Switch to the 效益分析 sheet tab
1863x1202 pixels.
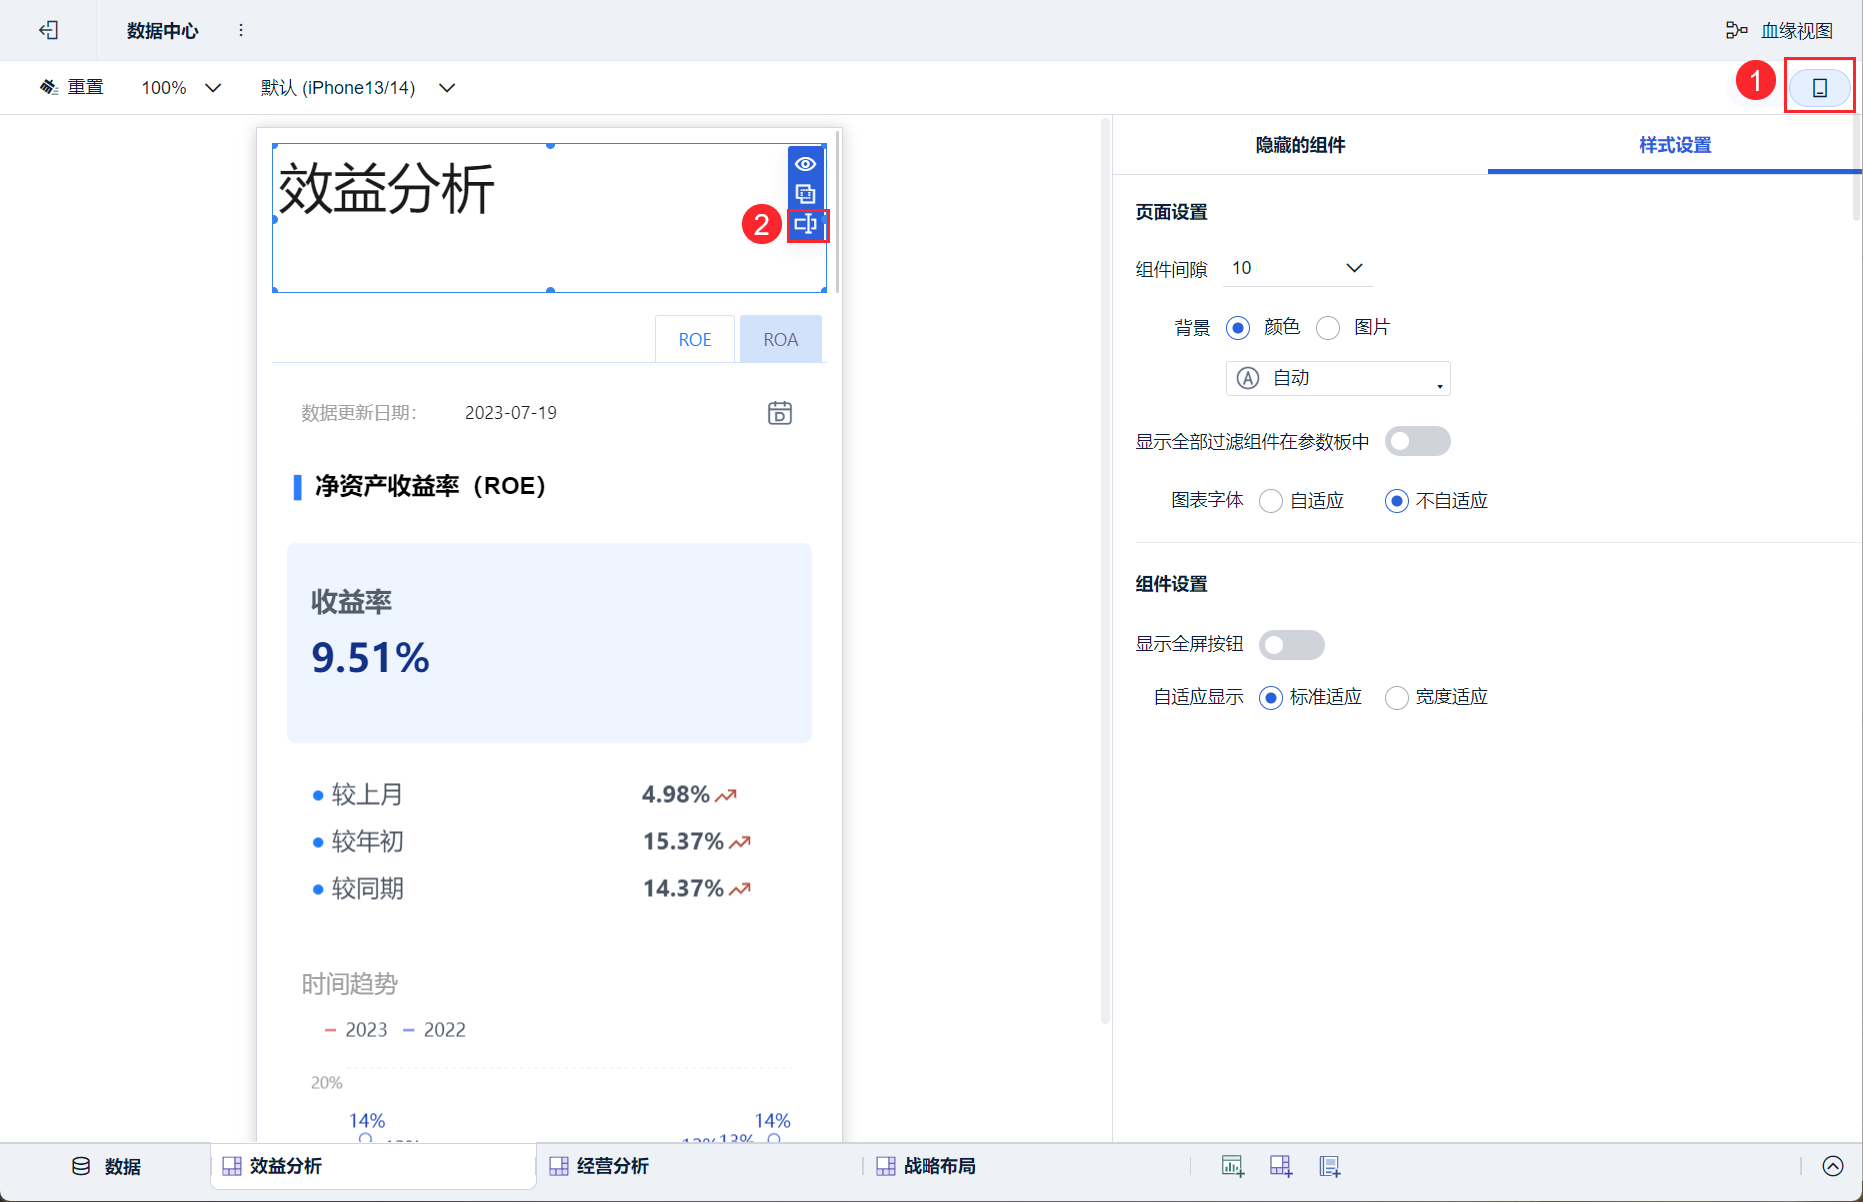[x=373, y=1166]
